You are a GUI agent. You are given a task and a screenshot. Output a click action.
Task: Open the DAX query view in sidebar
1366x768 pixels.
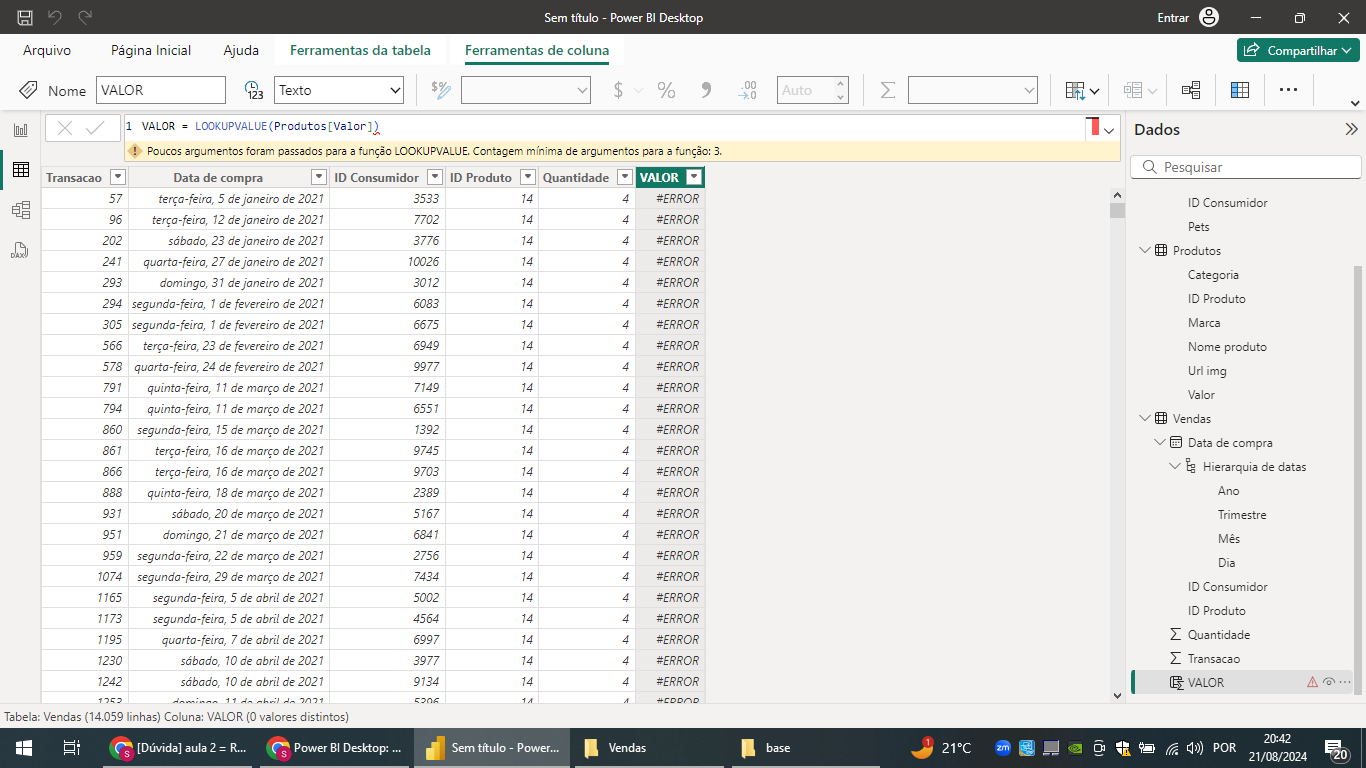(20, 250)
